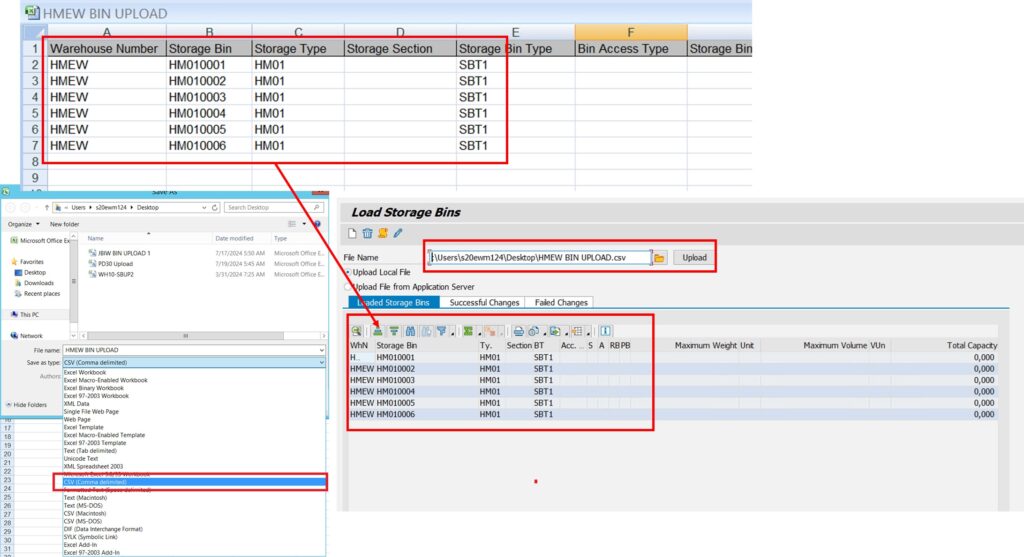Click the refresh icon in Save As address bar
Screen dimensions: 1024x557
coord(215,207)
